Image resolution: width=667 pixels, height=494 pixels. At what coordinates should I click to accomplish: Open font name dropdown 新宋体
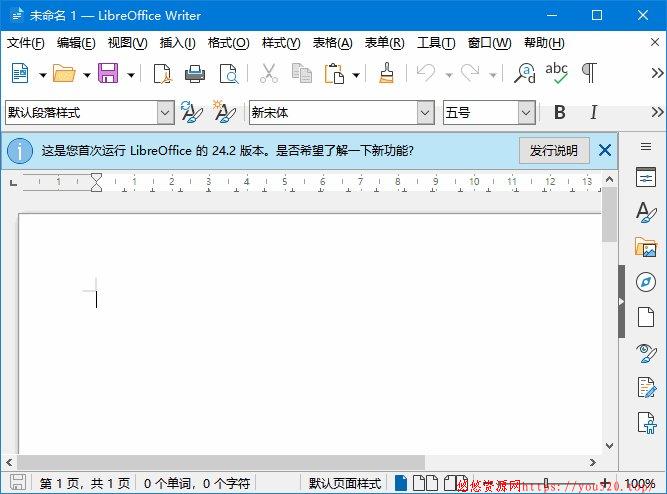tap(425, 113)
